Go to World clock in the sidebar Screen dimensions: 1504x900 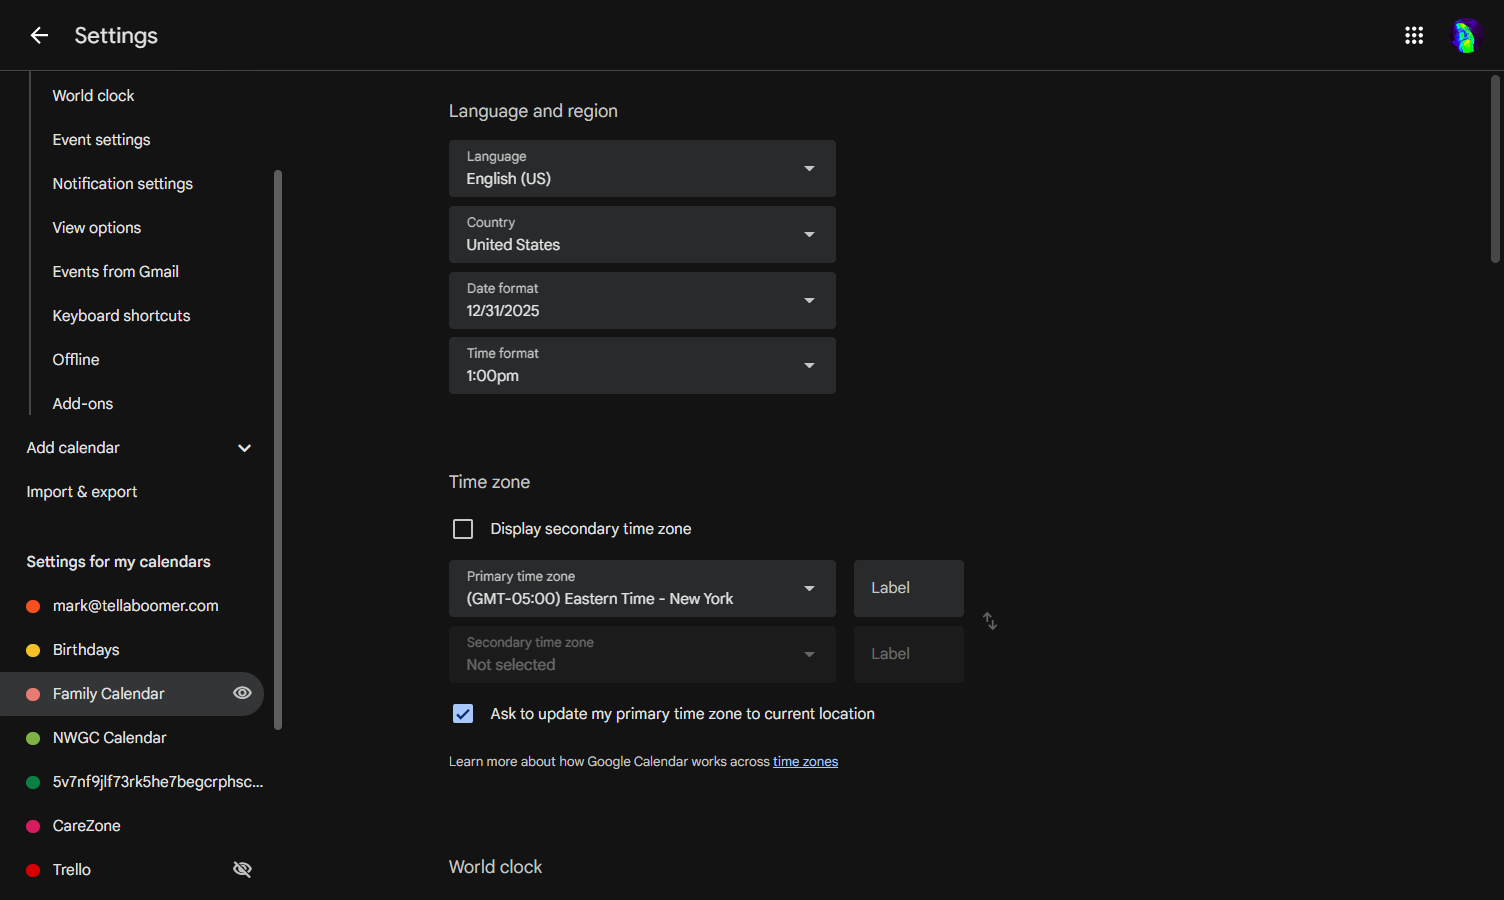[93, 96]
